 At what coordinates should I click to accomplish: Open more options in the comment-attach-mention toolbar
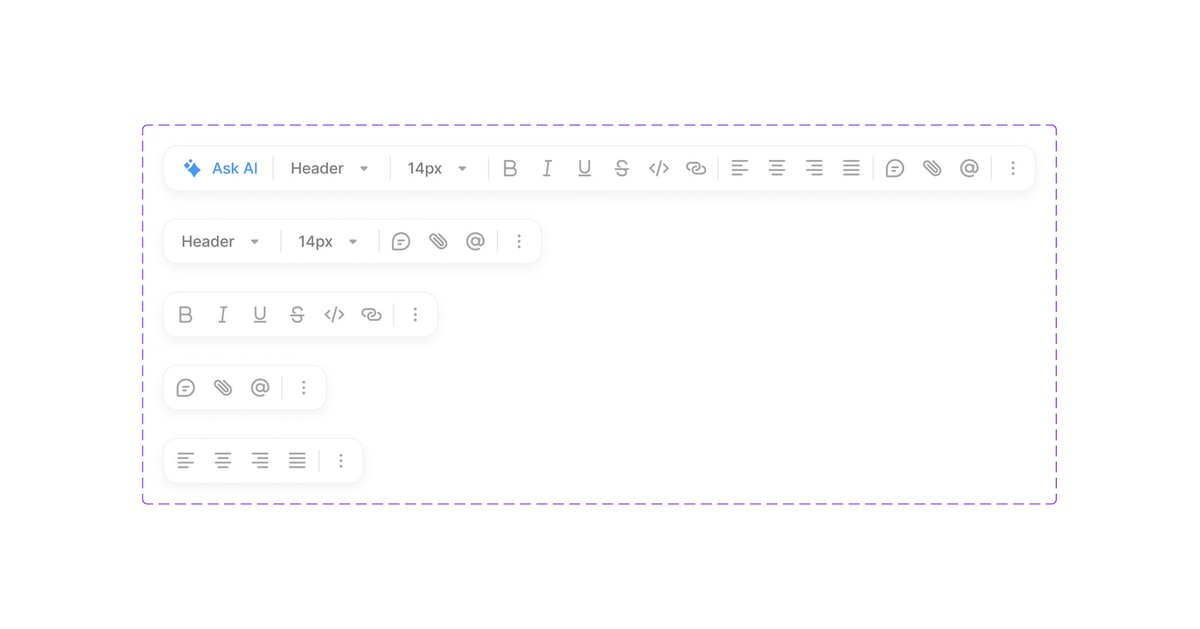coord(304,387)
